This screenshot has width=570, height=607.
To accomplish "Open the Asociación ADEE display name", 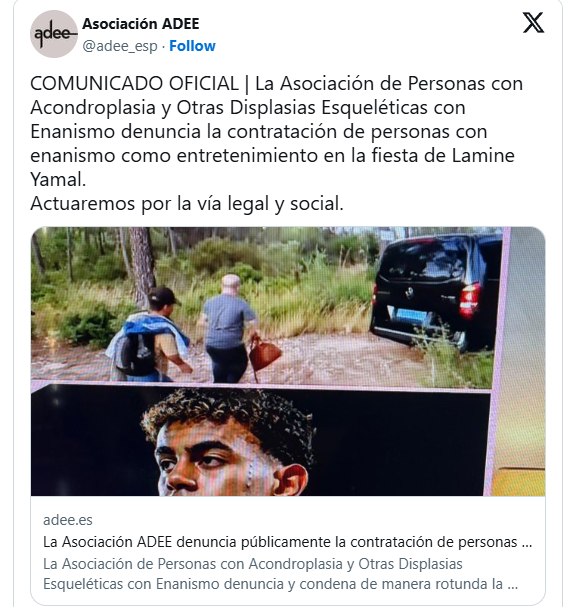I will coord(141,24).
